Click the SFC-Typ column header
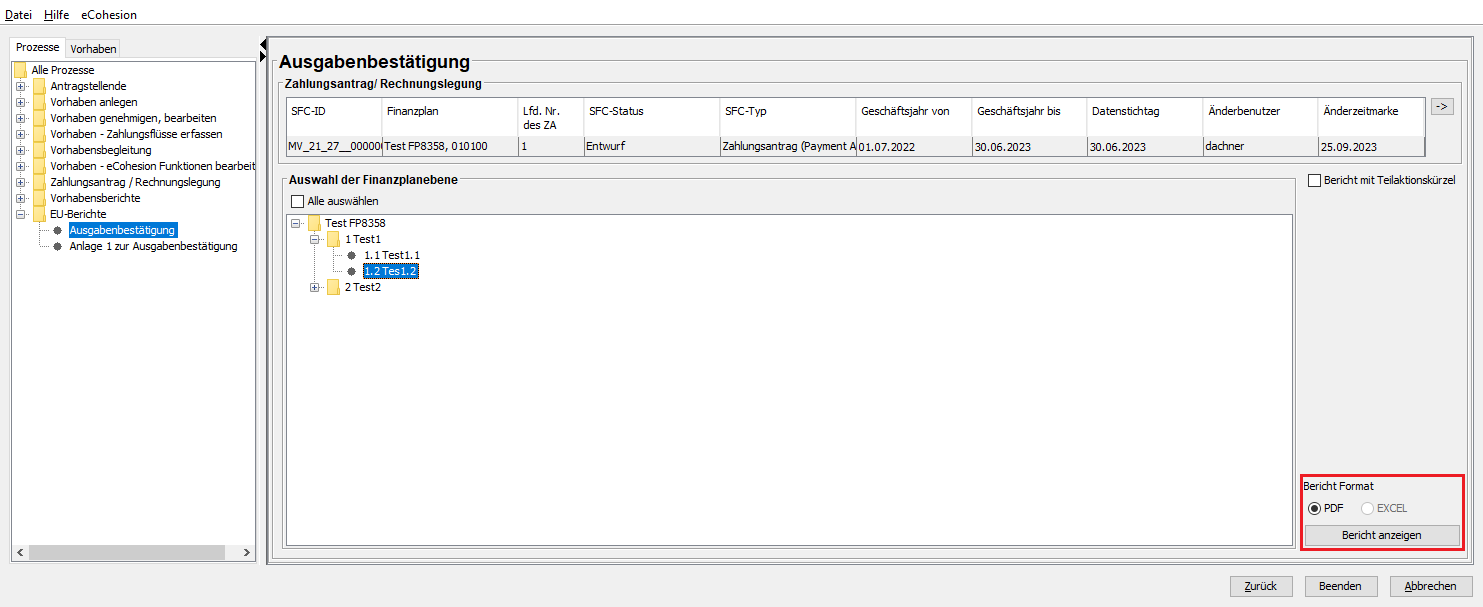This screenshot has height=607, width=1483. pos(788,117)
